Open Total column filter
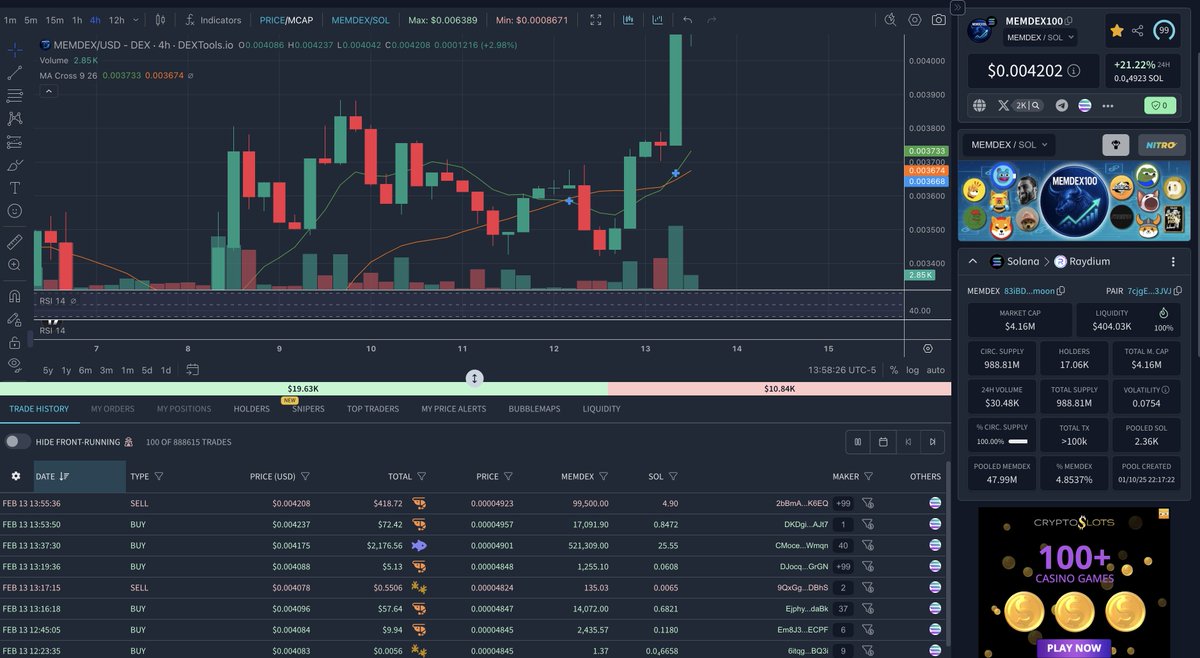1200x658 pixels. pyautogui.click(x=421, y=476)
